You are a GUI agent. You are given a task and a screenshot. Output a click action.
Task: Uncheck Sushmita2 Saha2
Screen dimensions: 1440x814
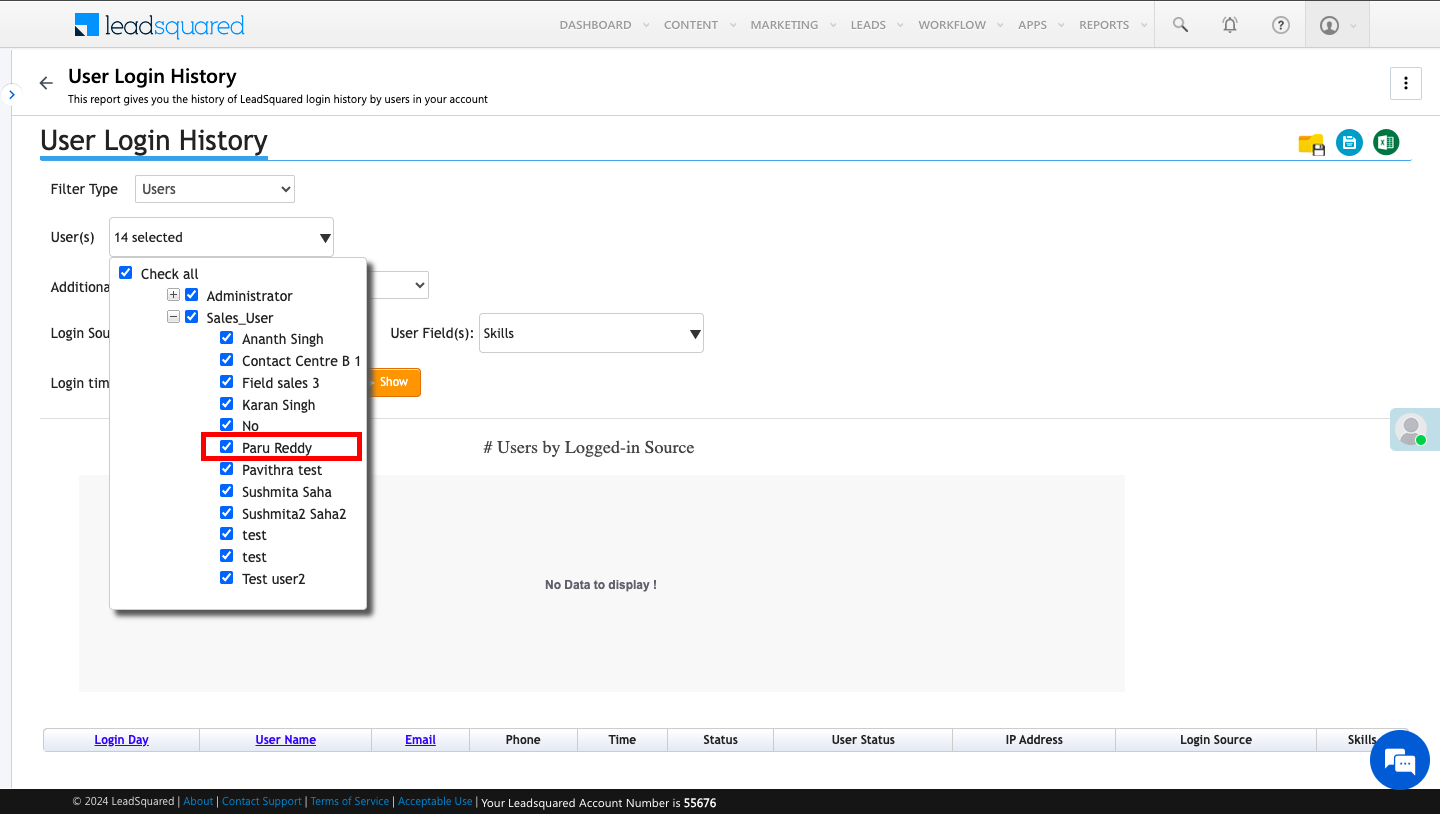[227, 513]
